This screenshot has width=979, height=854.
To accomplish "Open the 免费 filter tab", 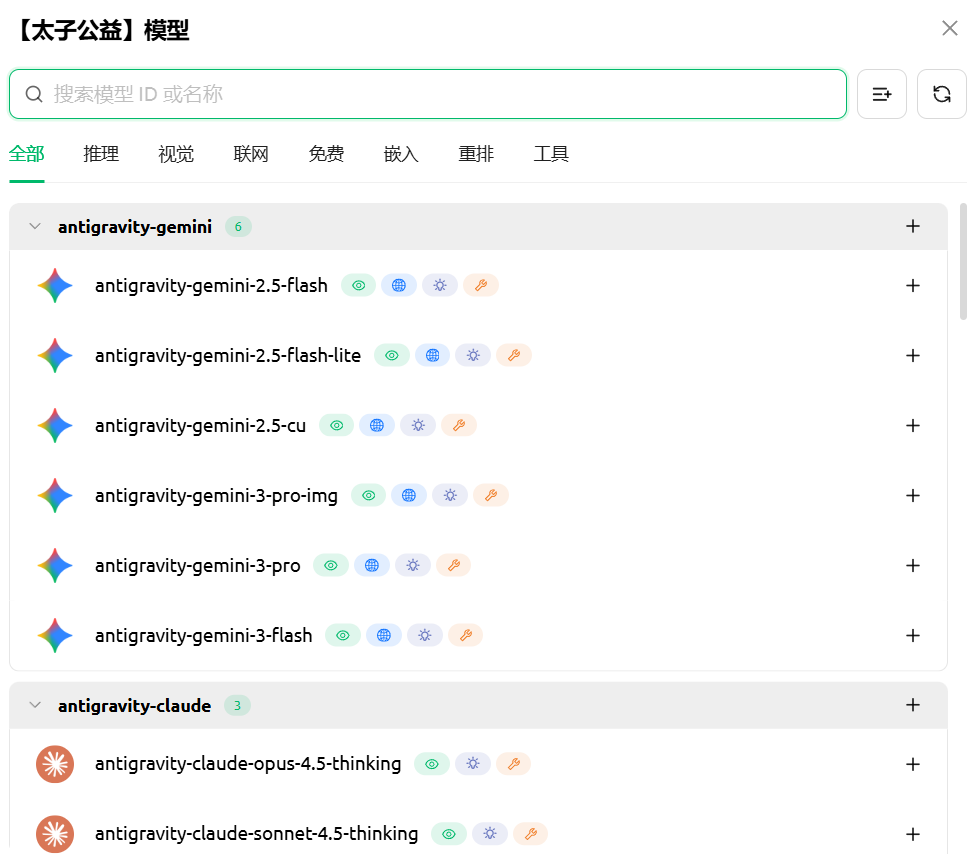I will pyautogui.click(x=326, y=154).
